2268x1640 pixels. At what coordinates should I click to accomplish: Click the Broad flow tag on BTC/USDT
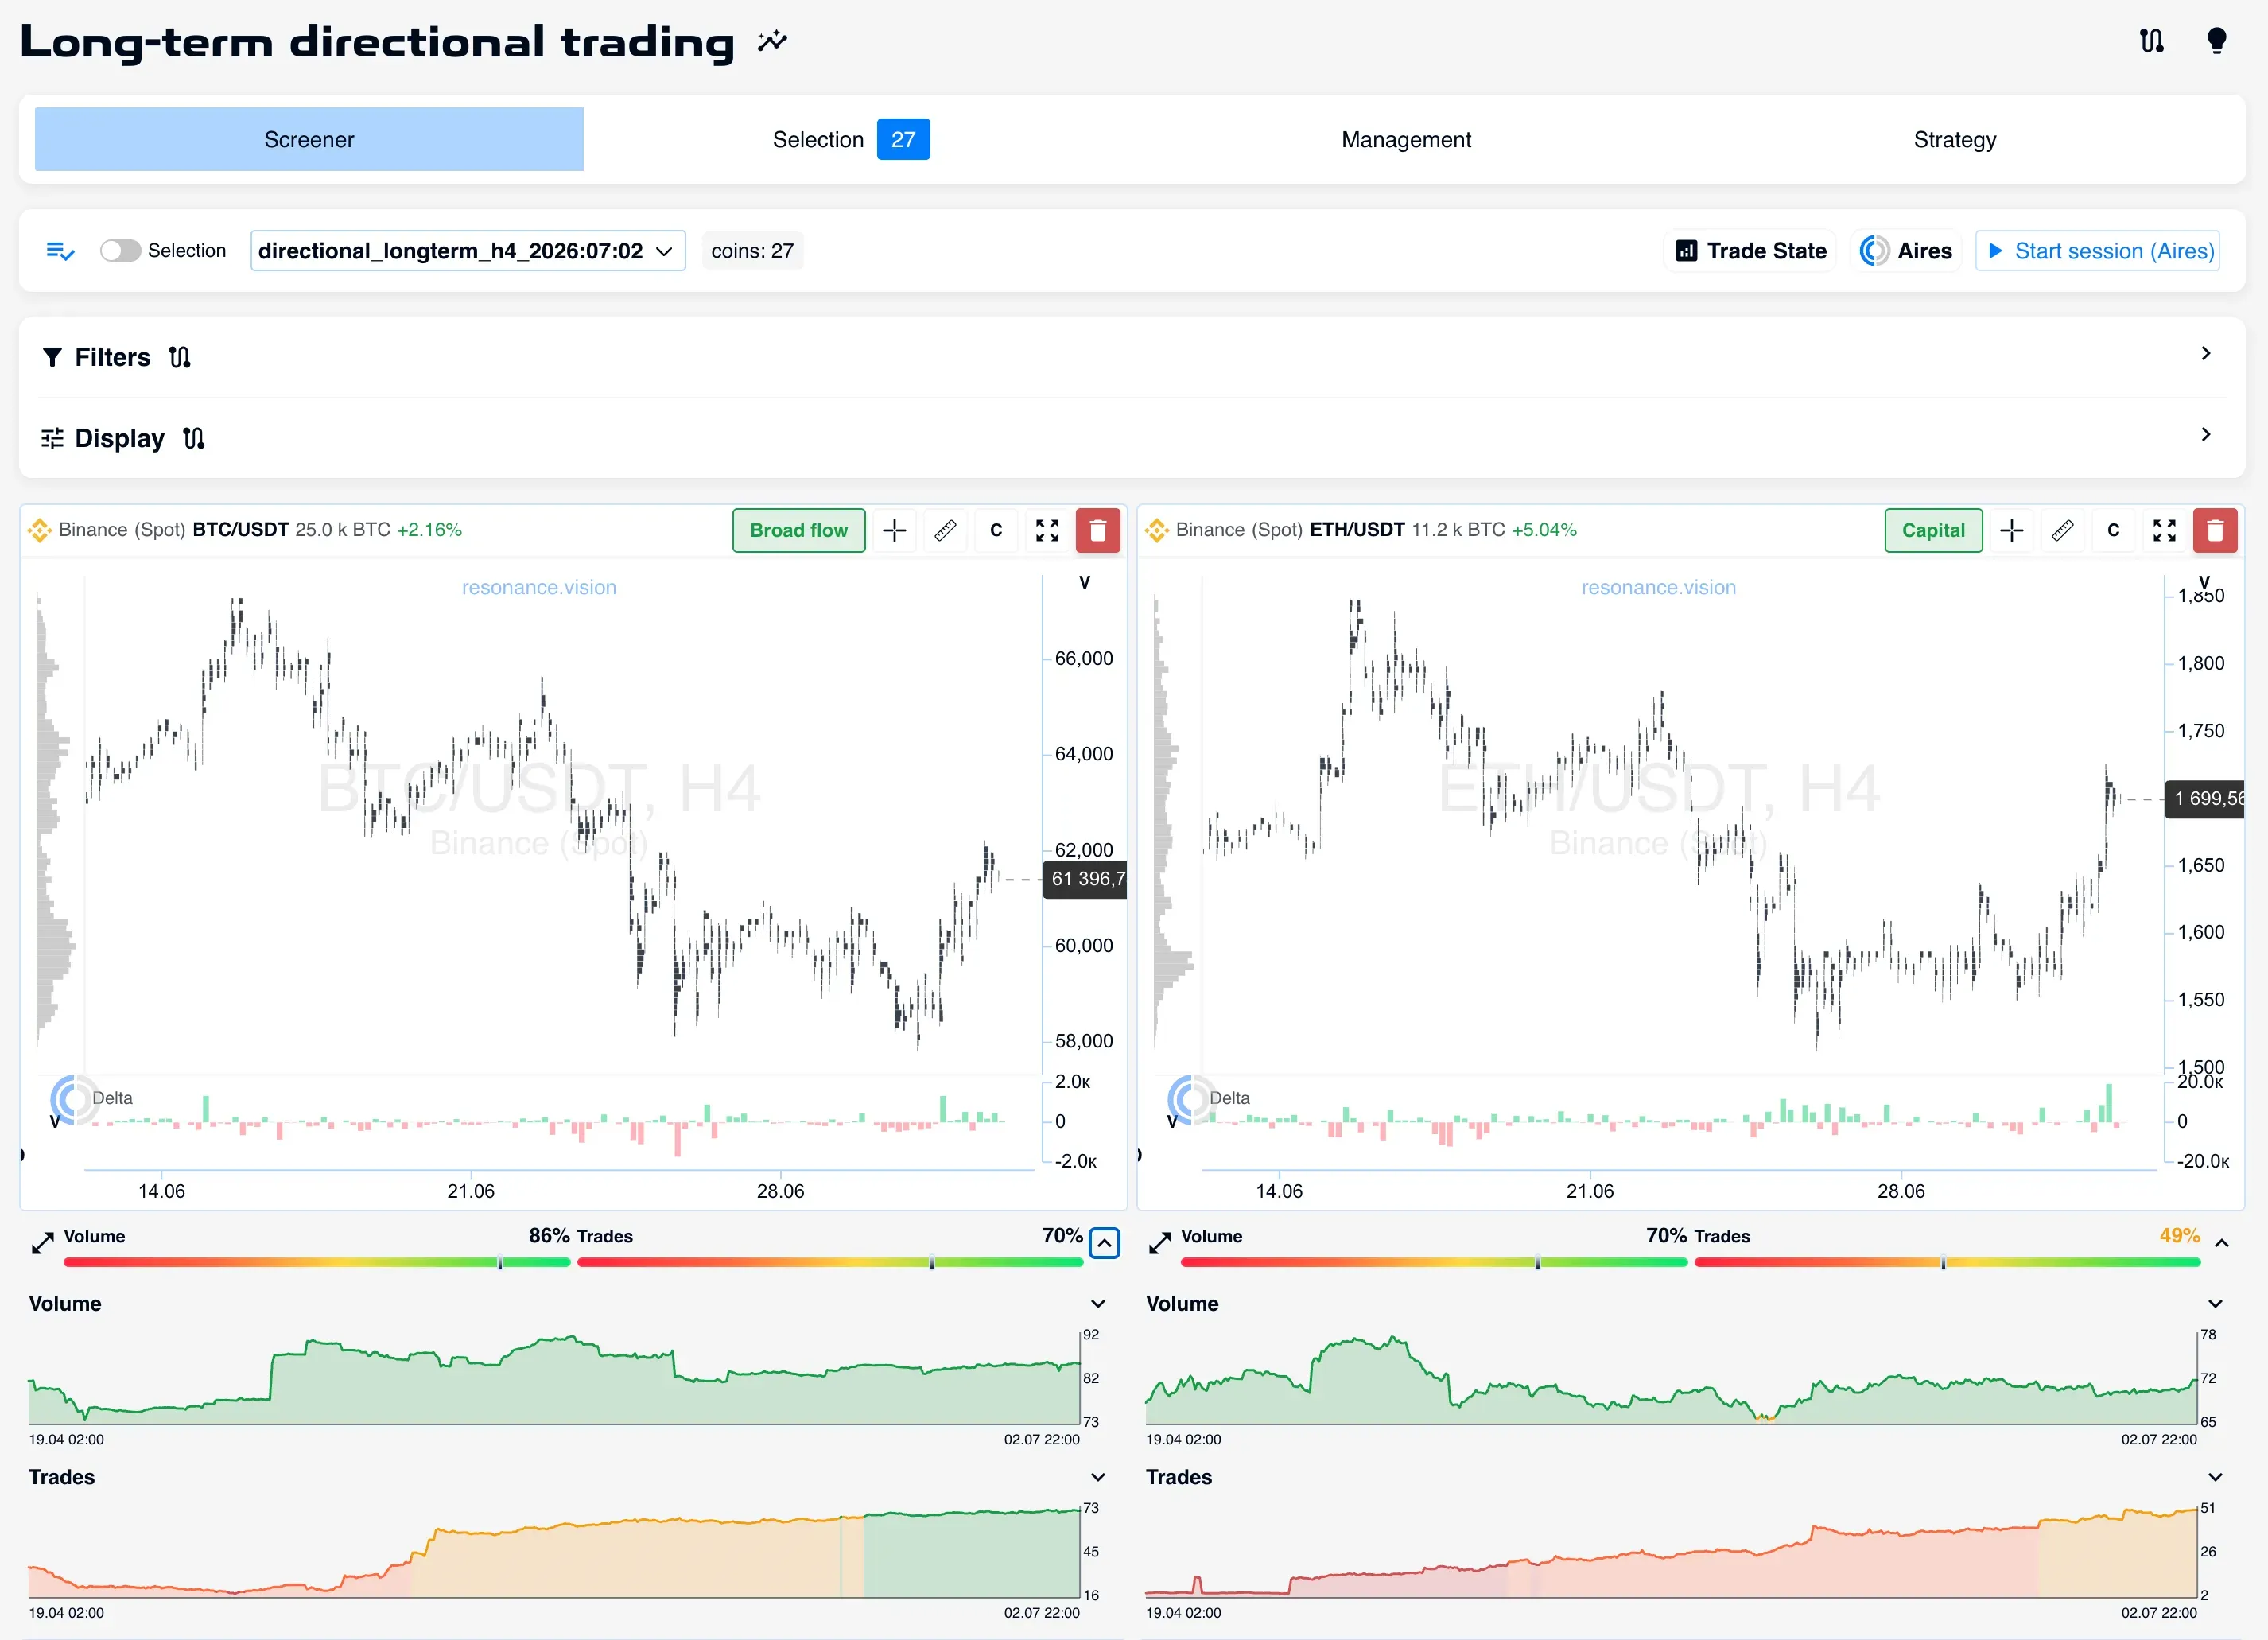pos(799,530)
